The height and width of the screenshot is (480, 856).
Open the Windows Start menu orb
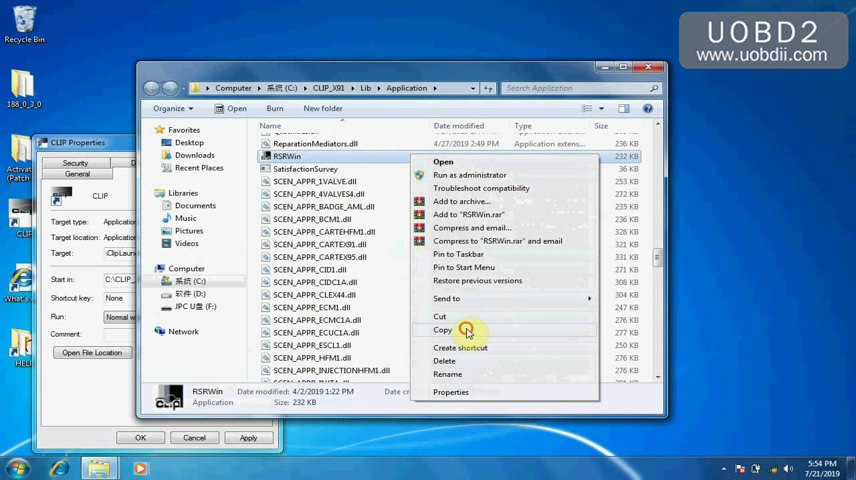[x=18, y=467]
